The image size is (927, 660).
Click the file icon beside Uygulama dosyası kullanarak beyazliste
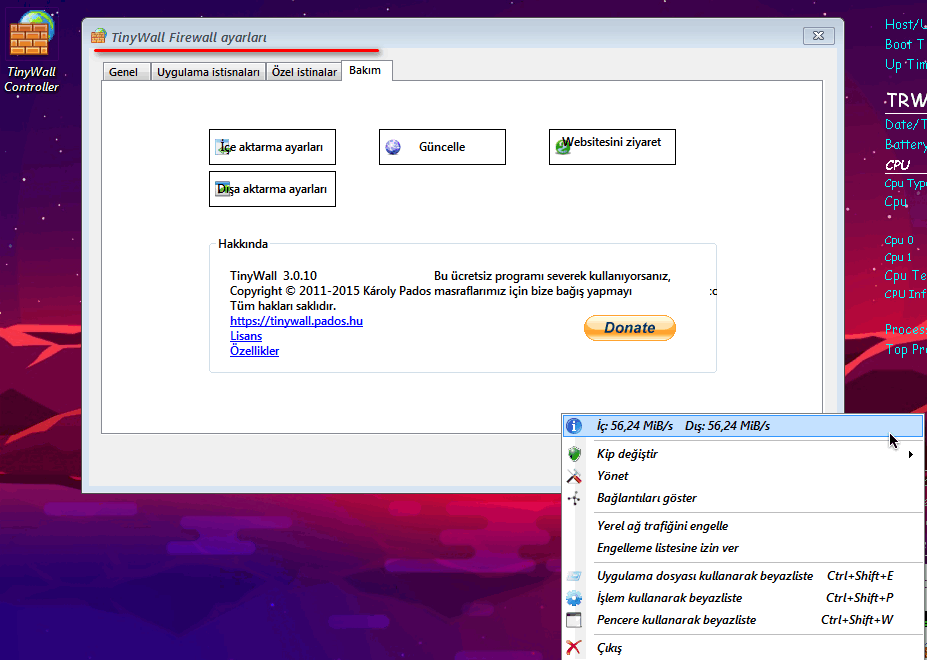574,576
